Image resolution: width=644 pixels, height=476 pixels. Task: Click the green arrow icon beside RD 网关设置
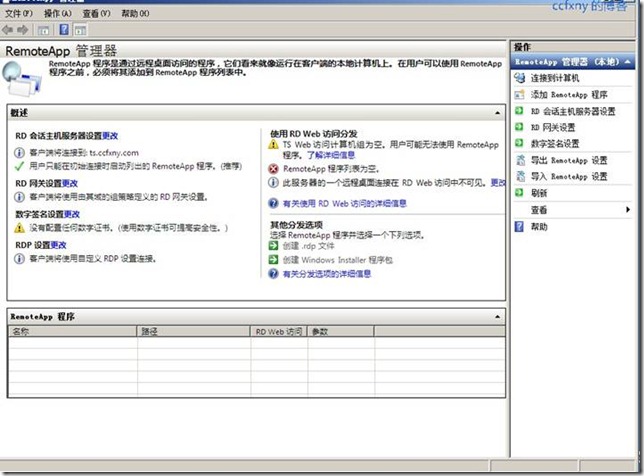coord(519,127)
